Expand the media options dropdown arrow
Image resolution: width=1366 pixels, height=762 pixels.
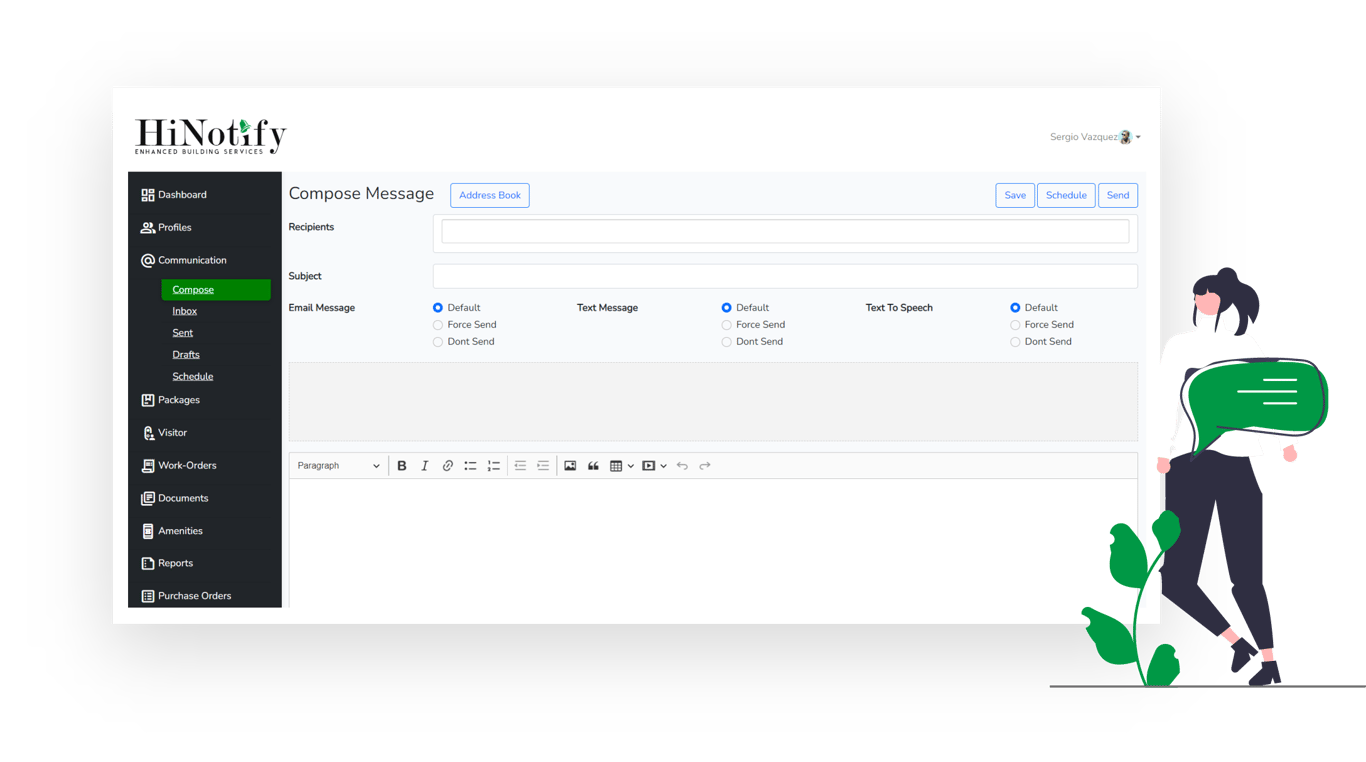(x=664, y=466)
